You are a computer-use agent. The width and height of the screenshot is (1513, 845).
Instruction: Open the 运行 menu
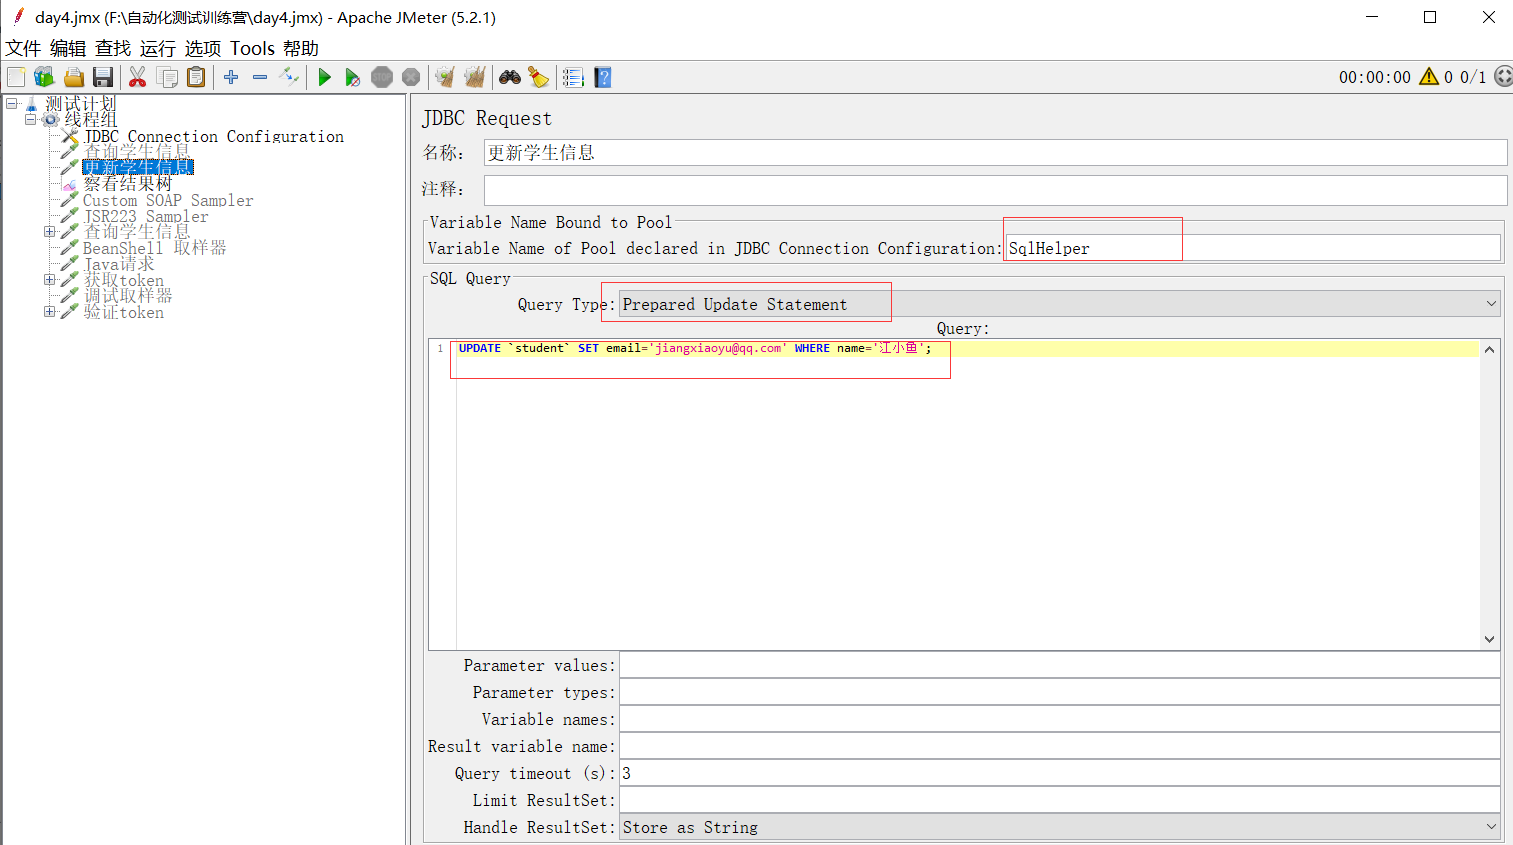158,48
